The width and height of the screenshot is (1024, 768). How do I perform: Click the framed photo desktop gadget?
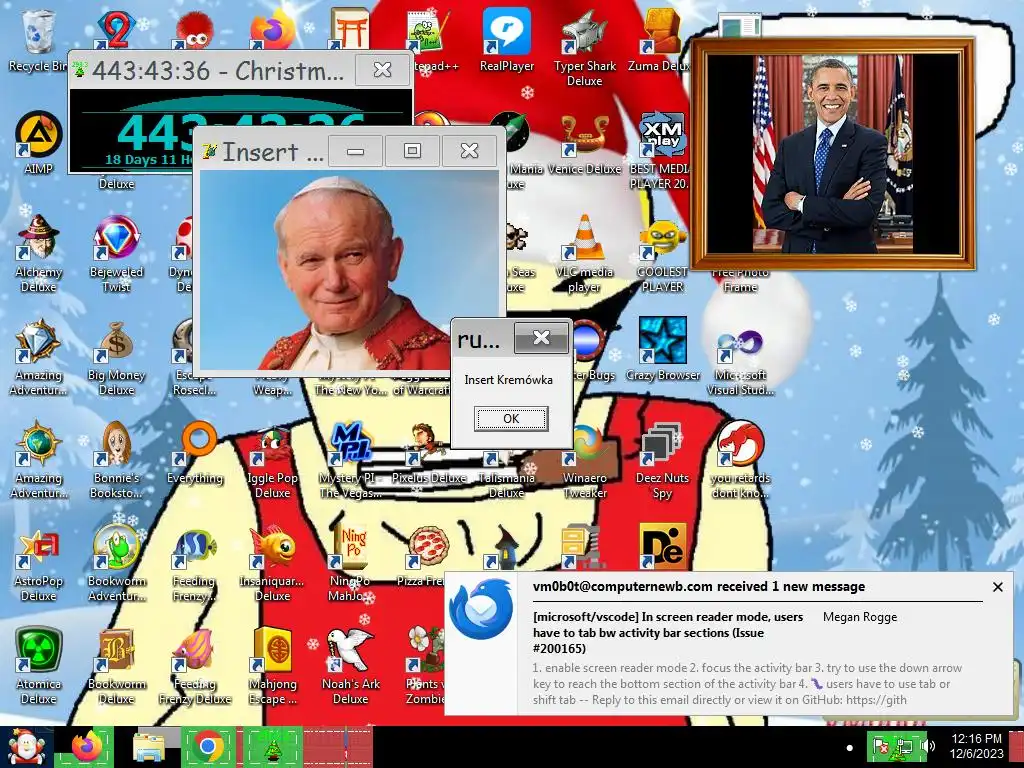click(833, 154)
